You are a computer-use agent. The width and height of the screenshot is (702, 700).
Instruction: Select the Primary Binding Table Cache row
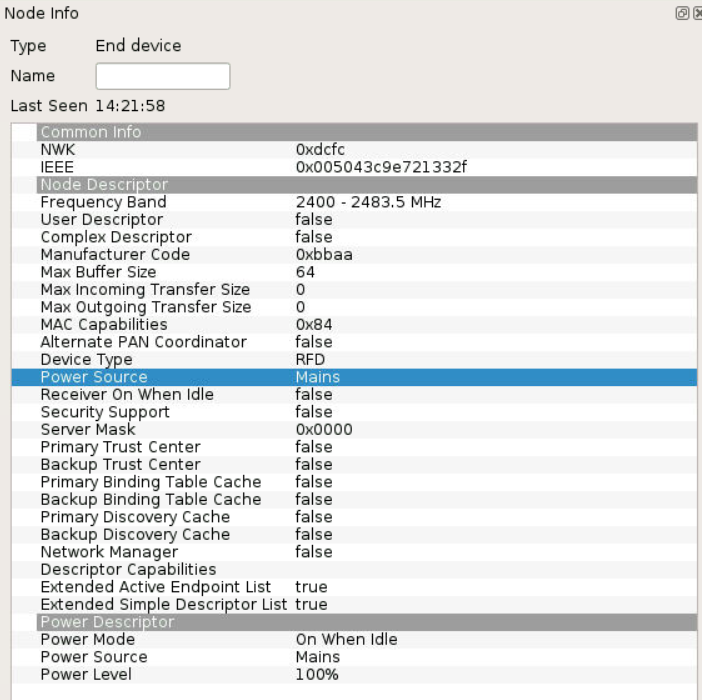(355, 482)
